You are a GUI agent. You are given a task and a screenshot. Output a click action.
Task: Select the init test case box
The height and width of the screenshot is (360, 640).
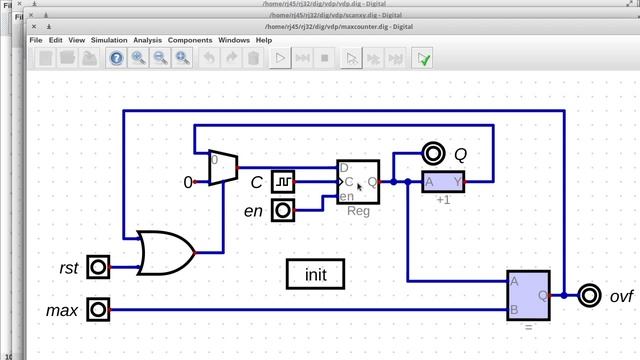click(316, 274)
